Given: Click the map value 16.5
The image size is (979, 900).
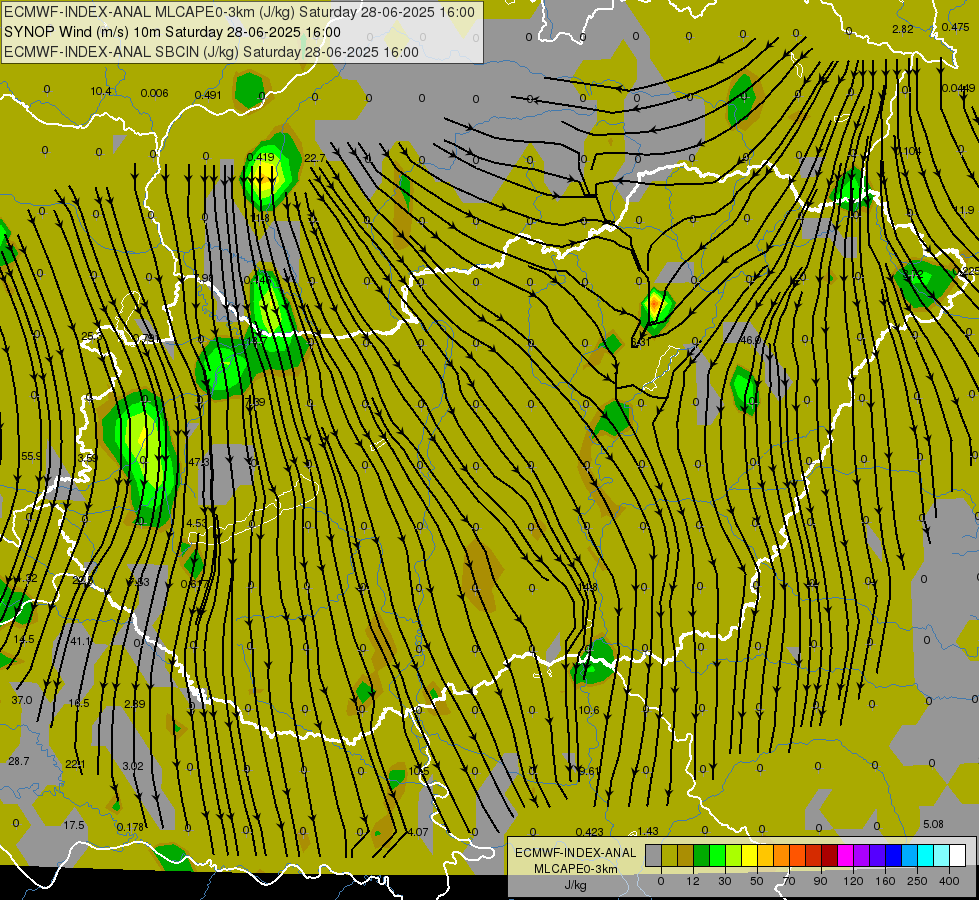Looking at the screenshot, I should pos(79,703).
